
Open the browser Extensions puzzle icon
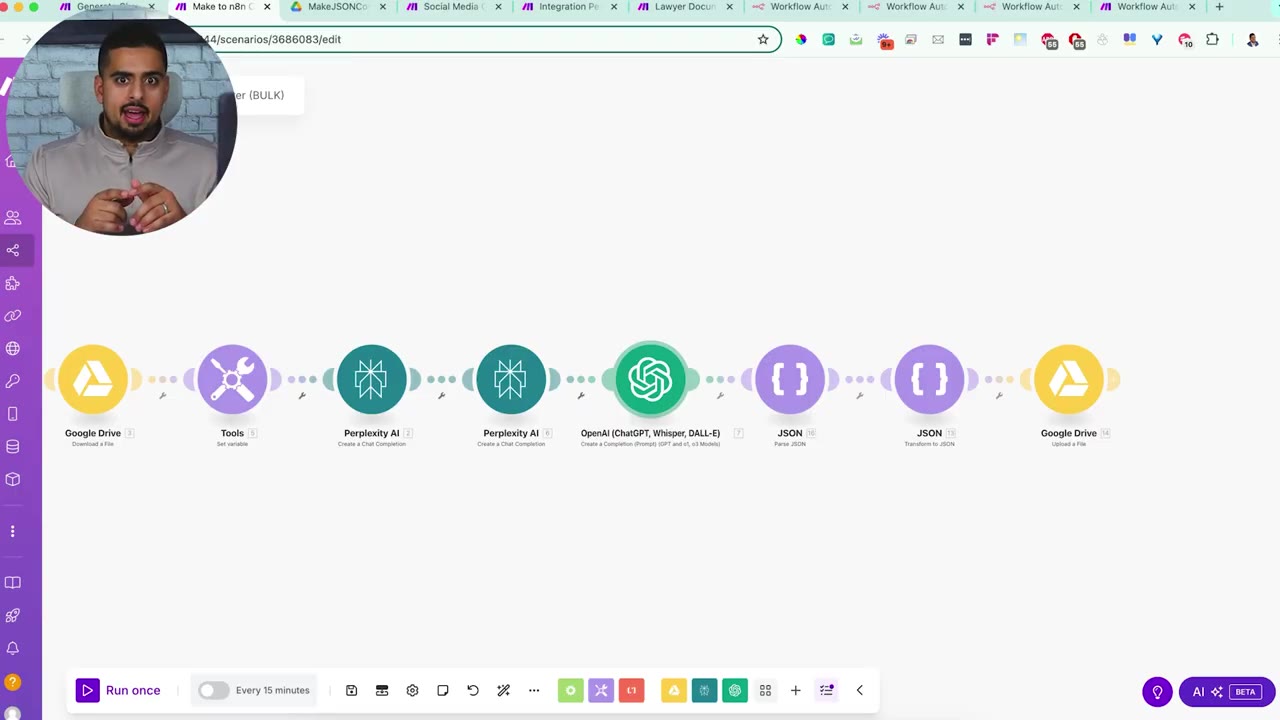point(1212,40)
